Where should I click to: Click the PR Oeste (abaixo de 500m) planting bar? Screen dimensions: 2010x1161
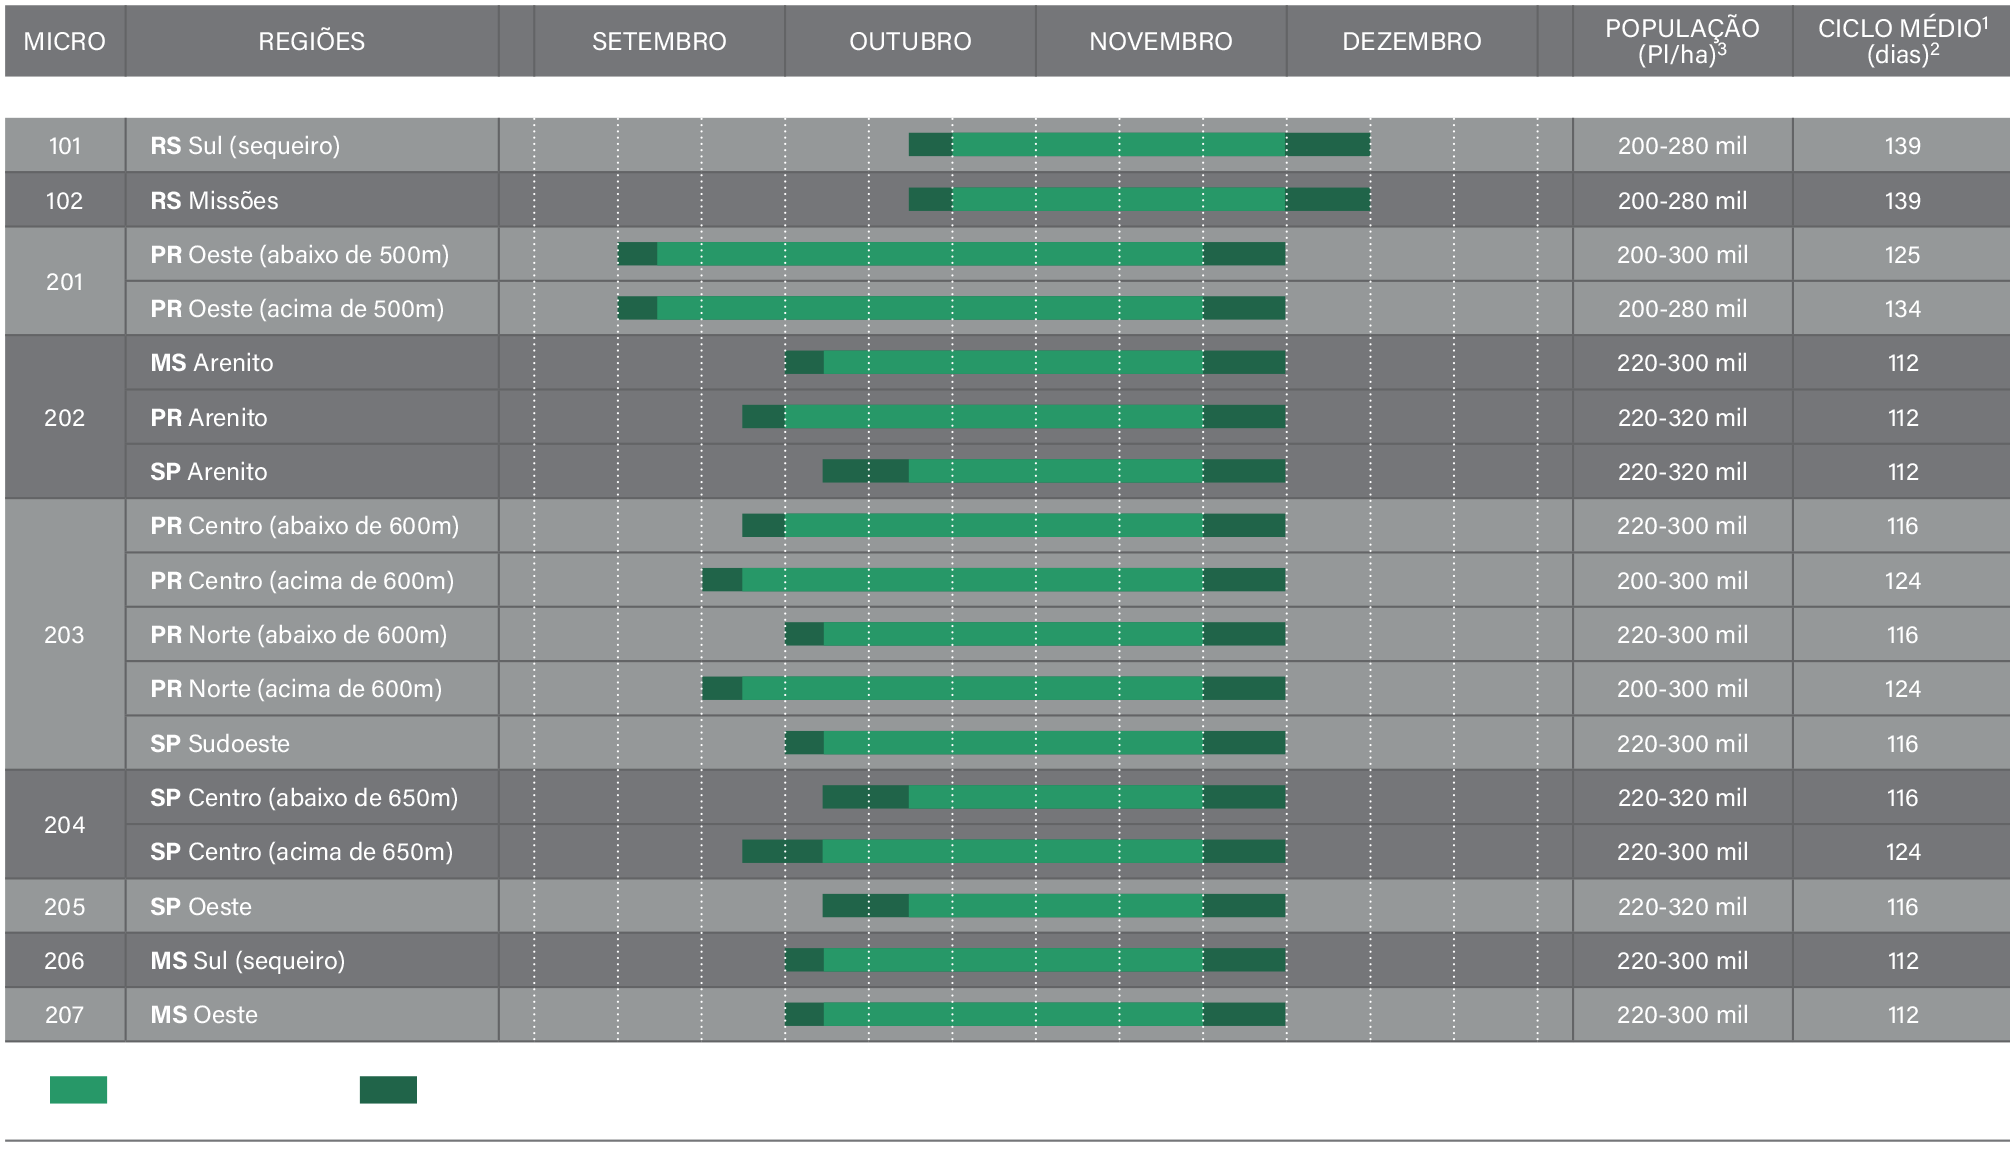950,254
